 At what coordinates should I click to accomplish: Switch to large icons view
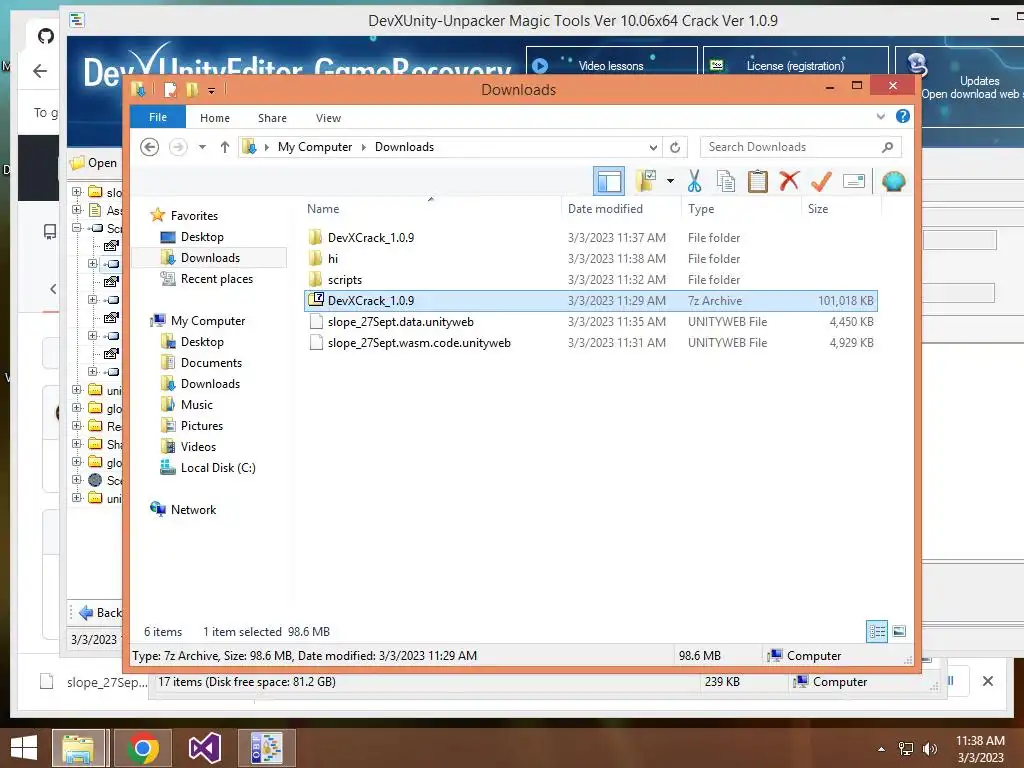tap(899, 631)
